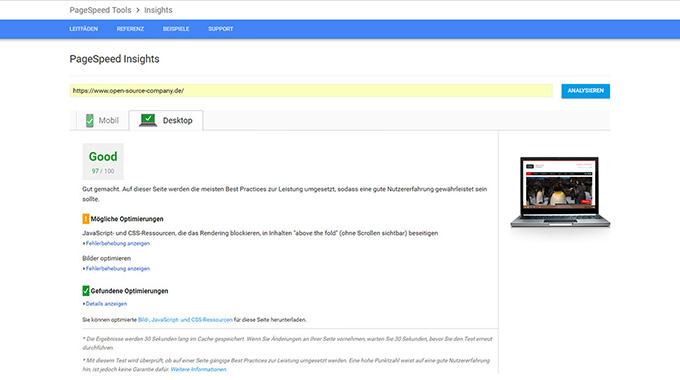Click the laptop checkmark icon
The image size is (680, 380).
click(x=148, y=120)
